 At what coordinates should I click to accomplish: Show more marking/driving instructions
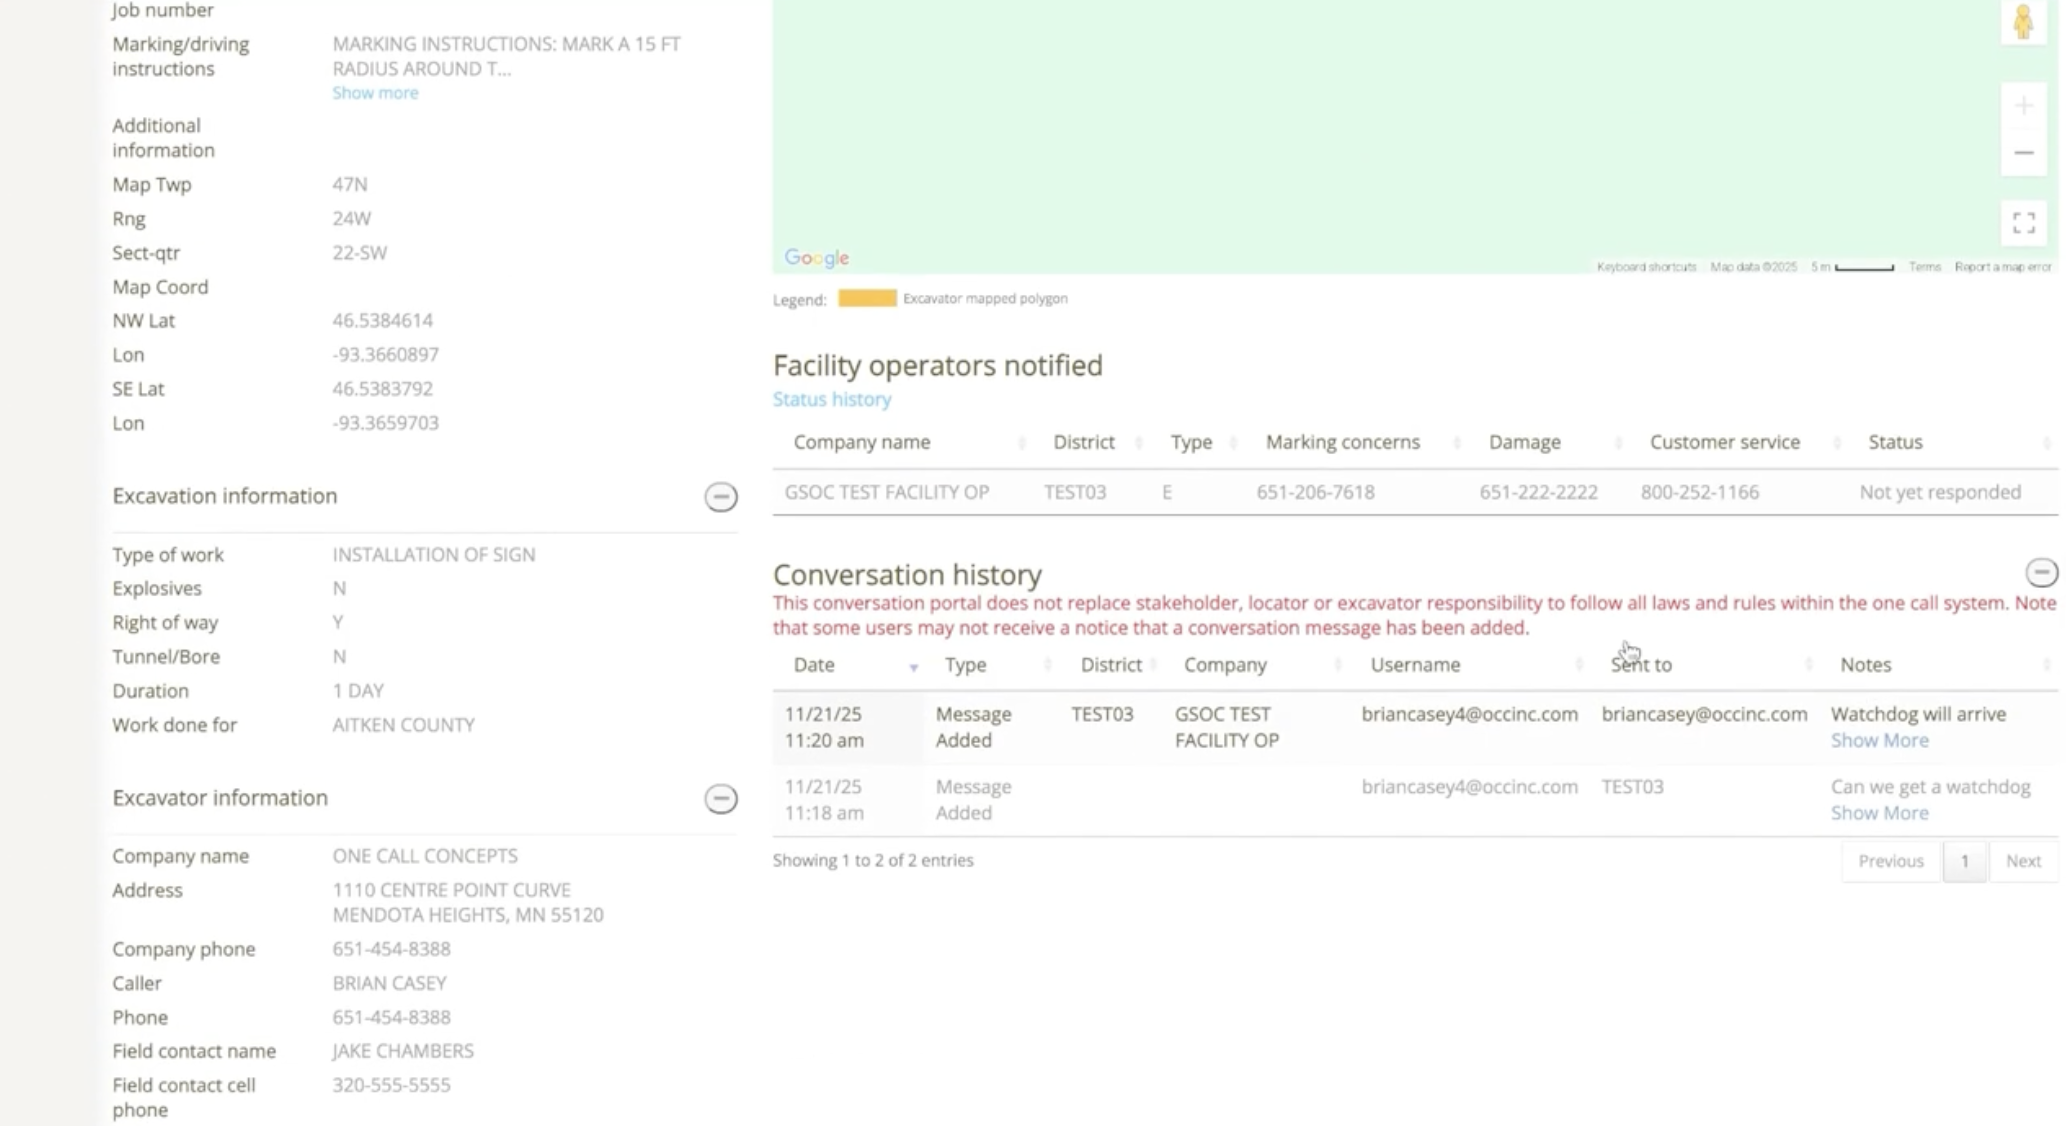pos(375,93)
